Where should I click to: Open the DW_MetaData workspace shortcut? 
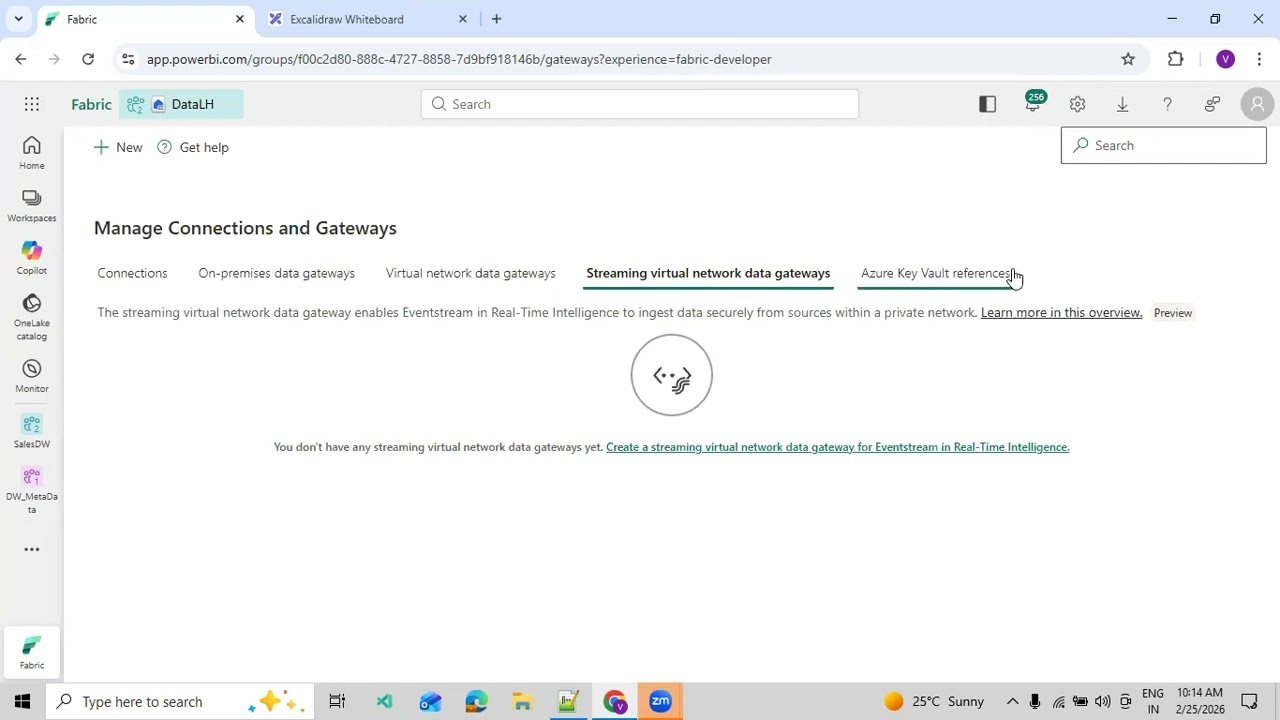pyautogui.click(x=32, y=490)
